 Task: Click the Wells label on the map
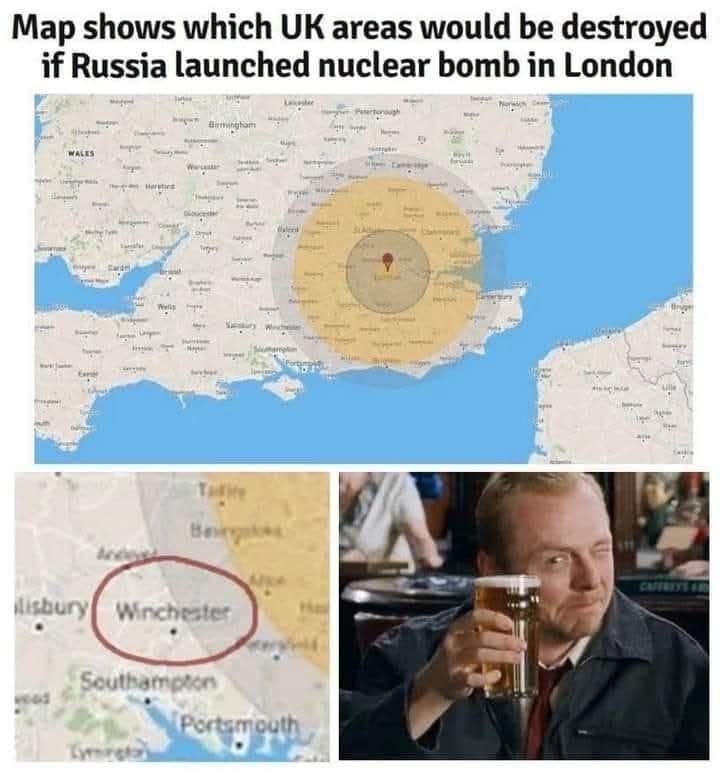(165, 307)
